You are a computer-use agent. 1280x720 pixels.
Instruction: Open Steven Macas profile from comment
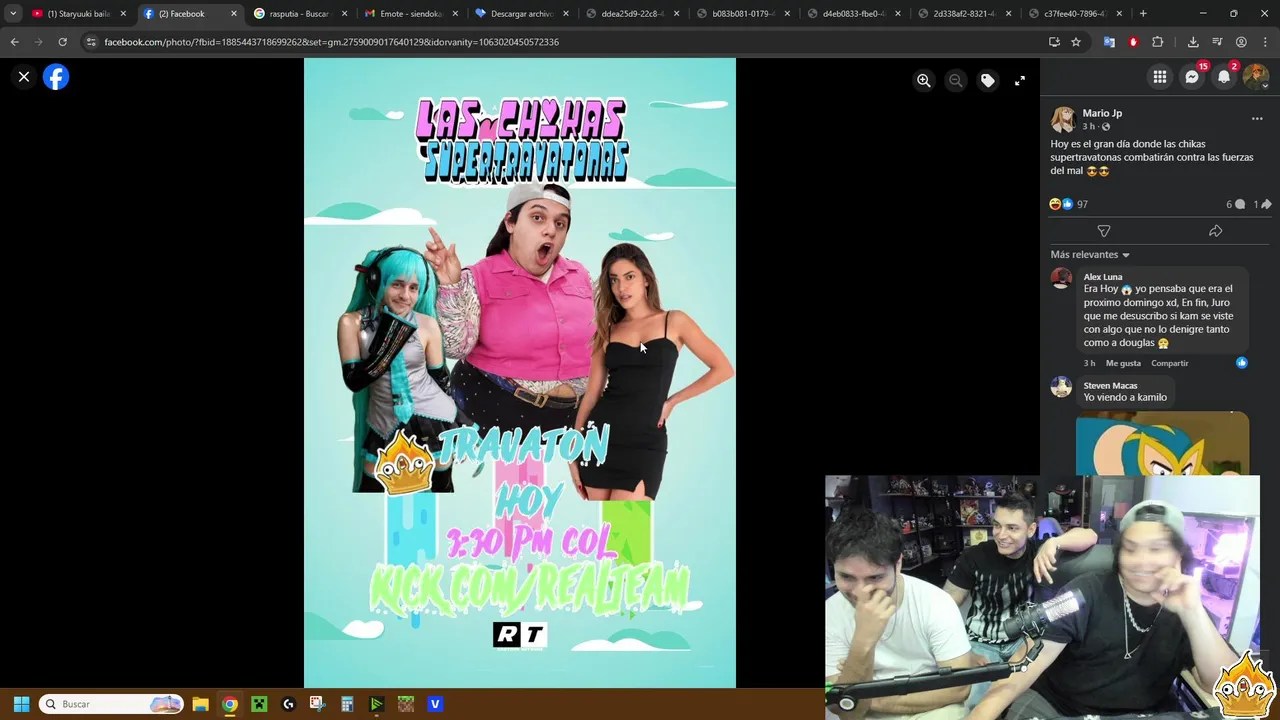coord(1110,386)
